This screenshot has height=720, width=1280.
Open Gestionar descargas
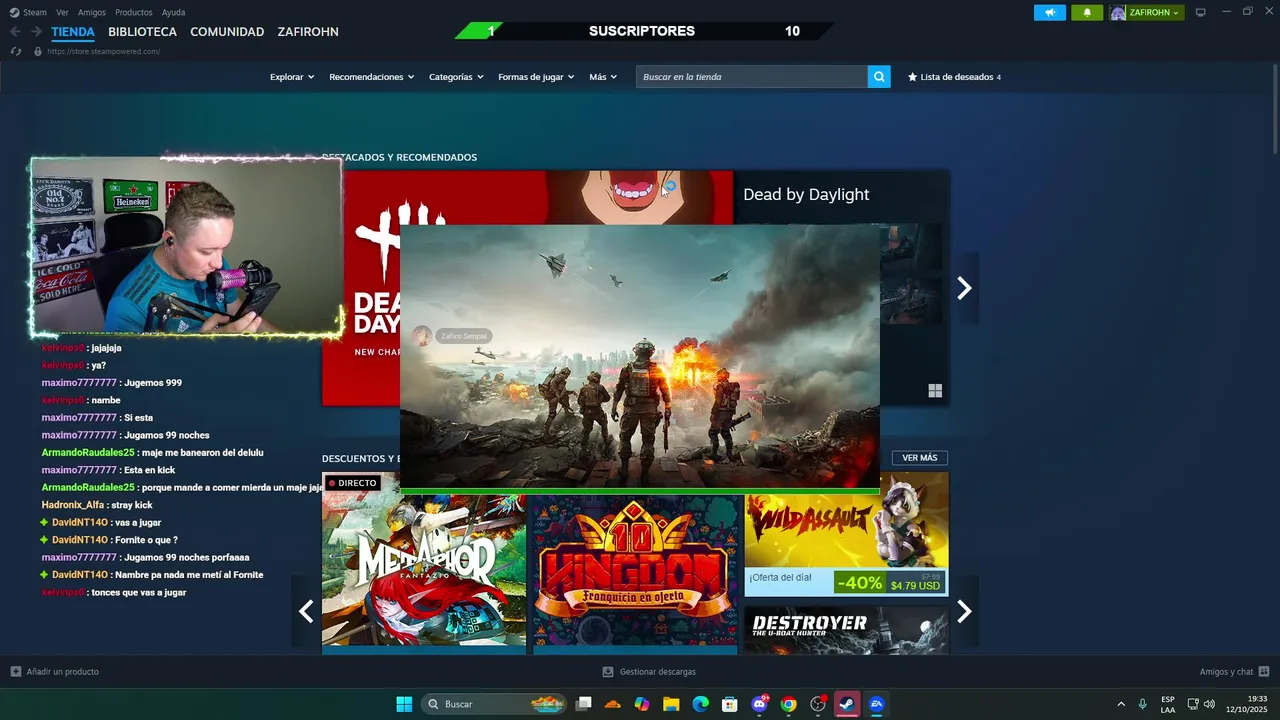pyautogui.click(x=649, y=672)
